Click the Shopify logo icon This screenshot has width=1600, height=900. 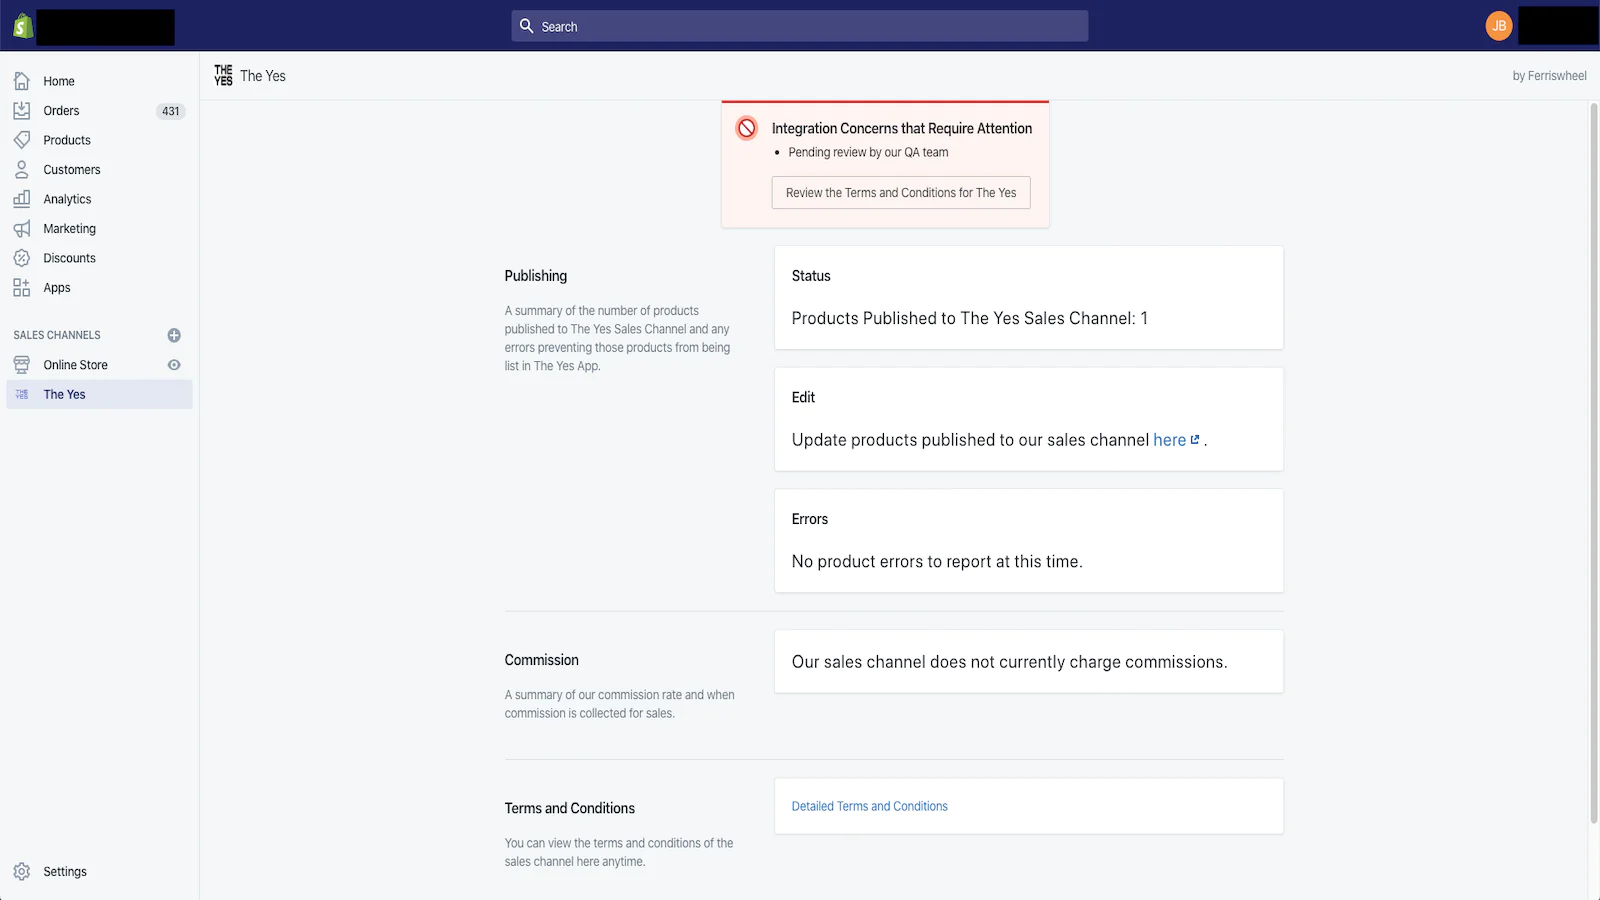pos(23,26)
